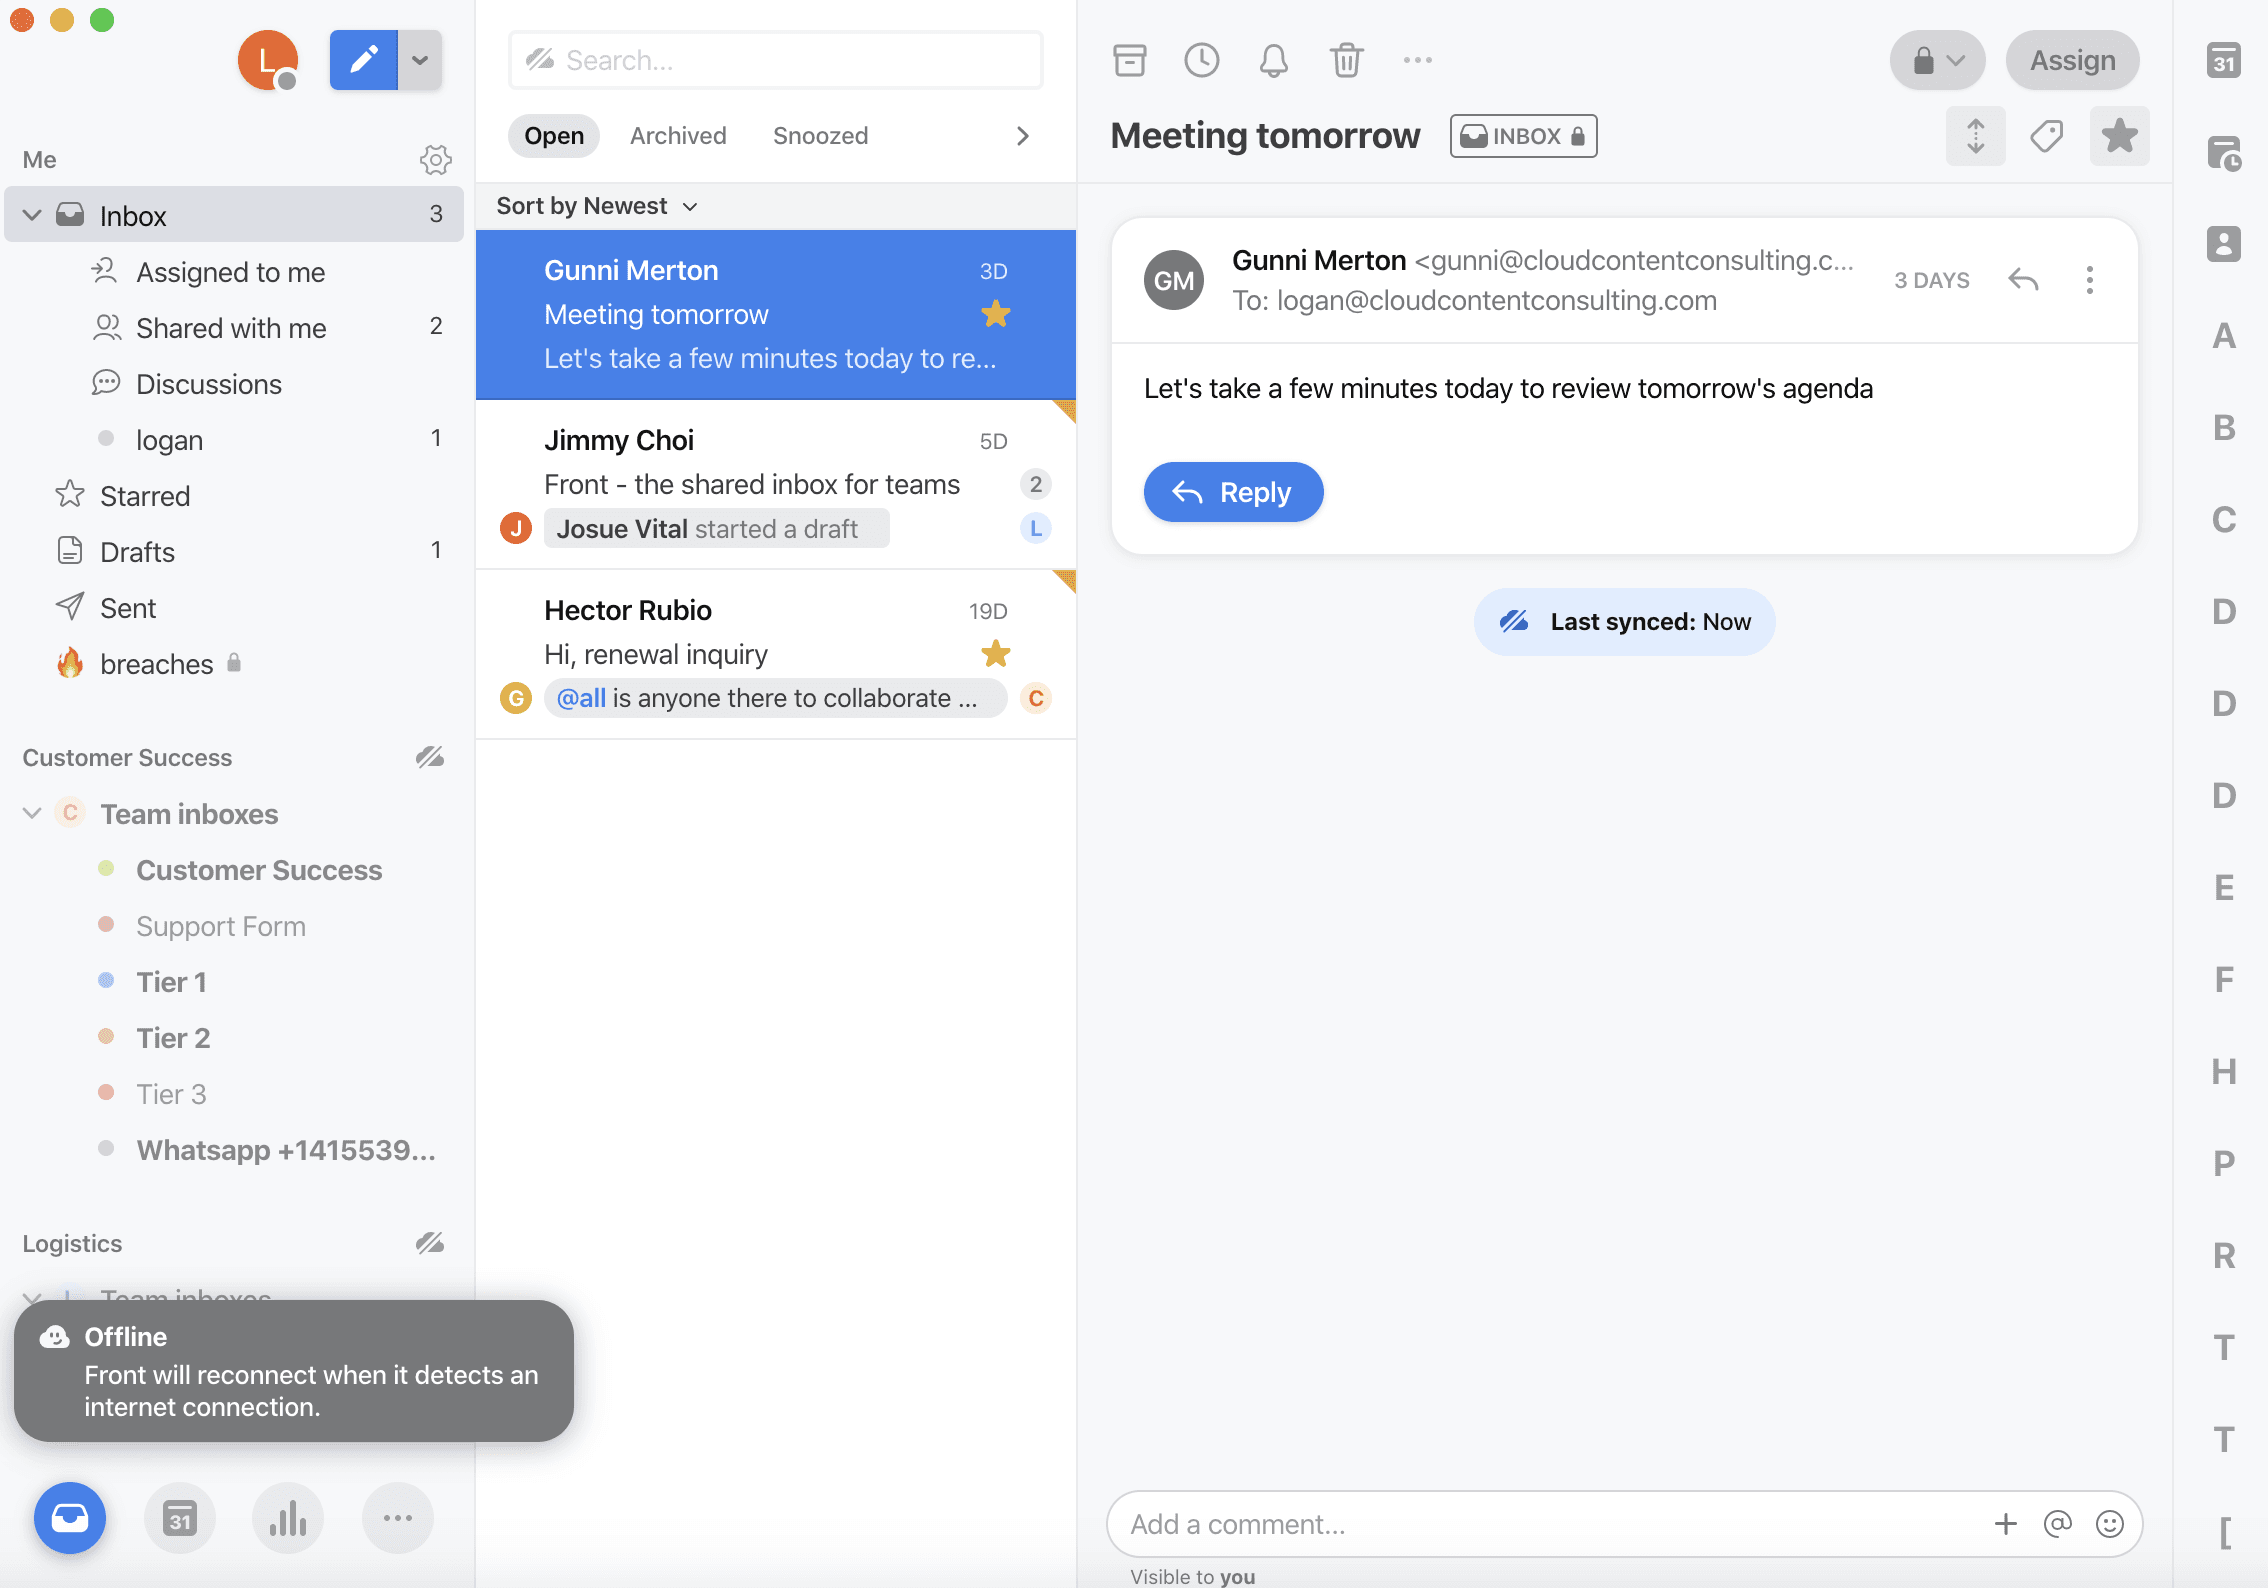The width and height of the screenshot is (2268, 1588).
Task: Open the compose dropdown arrow
Action: click(x=421, y=60)
